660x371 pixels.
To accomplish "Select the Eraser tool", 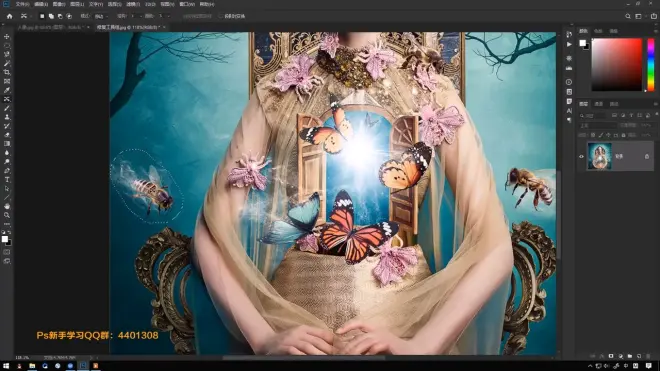I will click(x=7, y=135).
